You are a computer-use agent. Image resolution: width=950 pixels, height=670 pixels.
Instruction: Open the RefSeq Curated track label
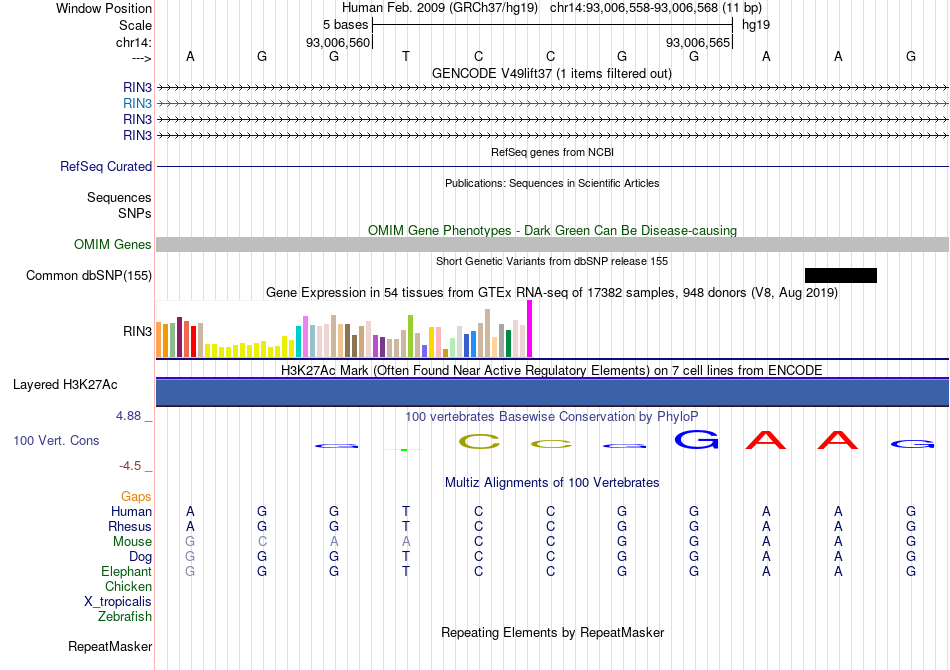pos(105,167)
